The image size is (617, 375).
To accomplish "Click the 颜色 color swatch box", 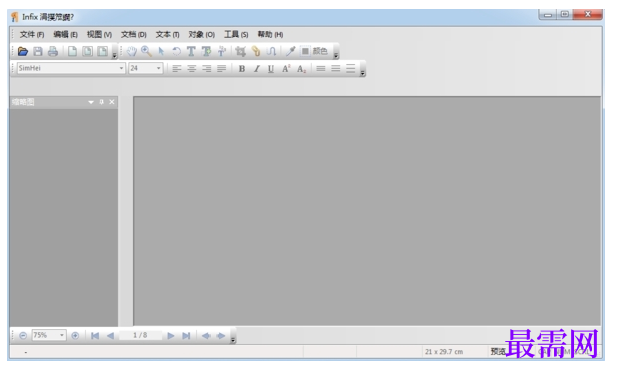I will tap(305, 51).
